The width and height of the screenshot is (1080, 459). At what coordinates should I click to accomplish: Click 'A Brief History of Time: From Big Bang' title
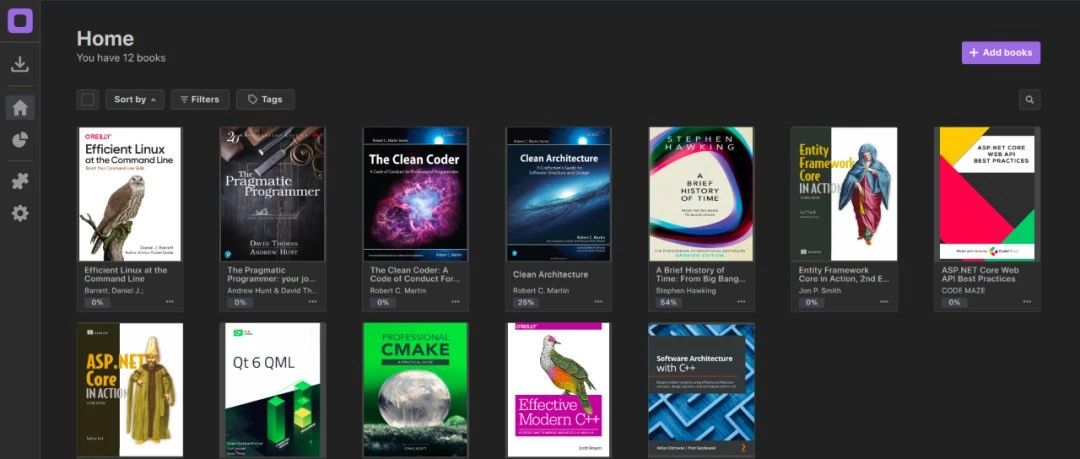pyautogui.click(x=700, y=274)
